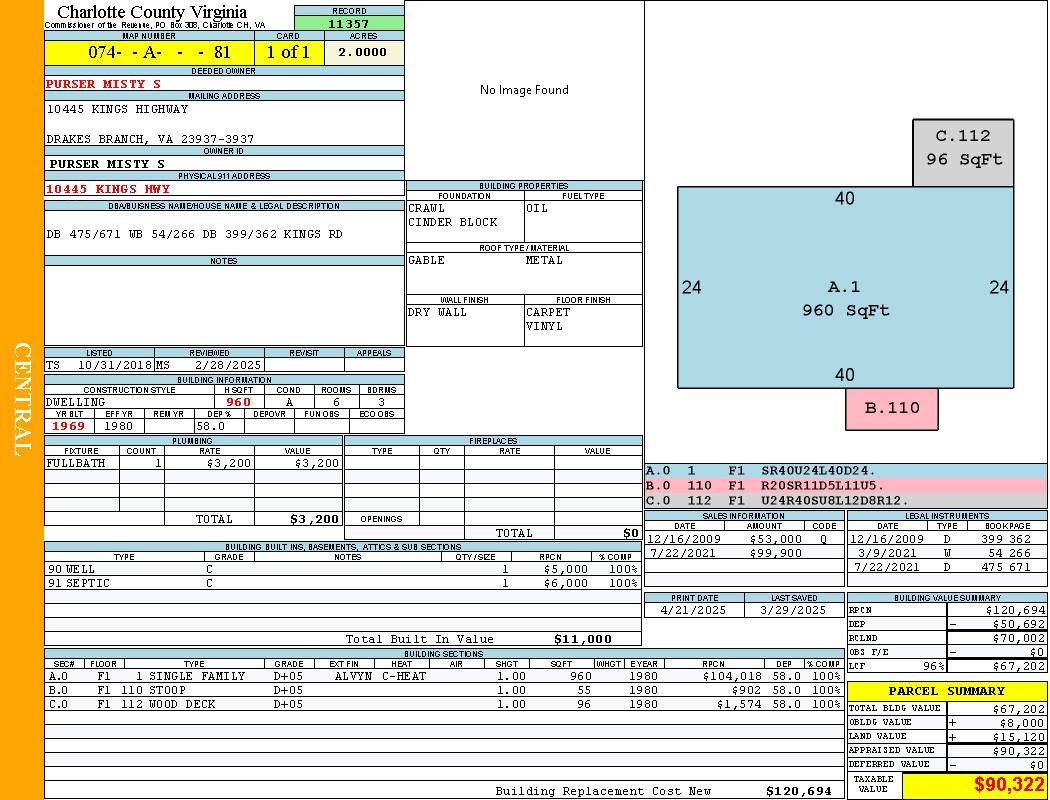Click the green record number 11357
The width and height of the screenshot is (1050, 800).
pyautogui.click(x=349, y=23)
